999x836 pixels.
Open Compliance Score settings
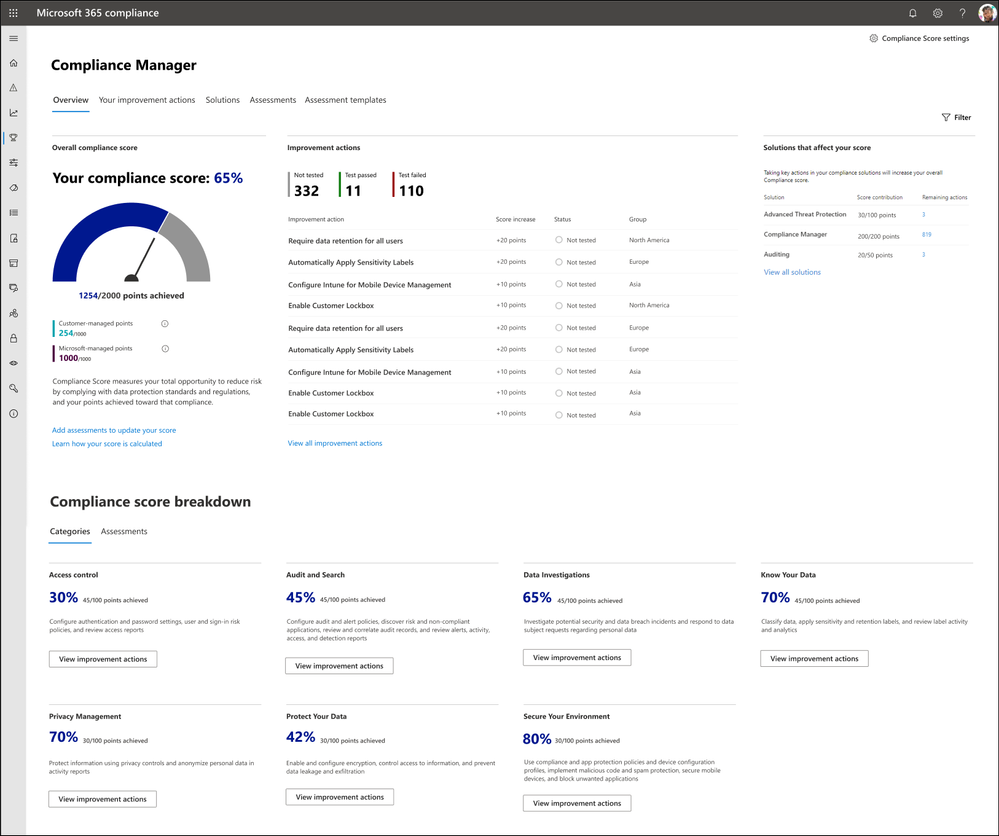919,38
